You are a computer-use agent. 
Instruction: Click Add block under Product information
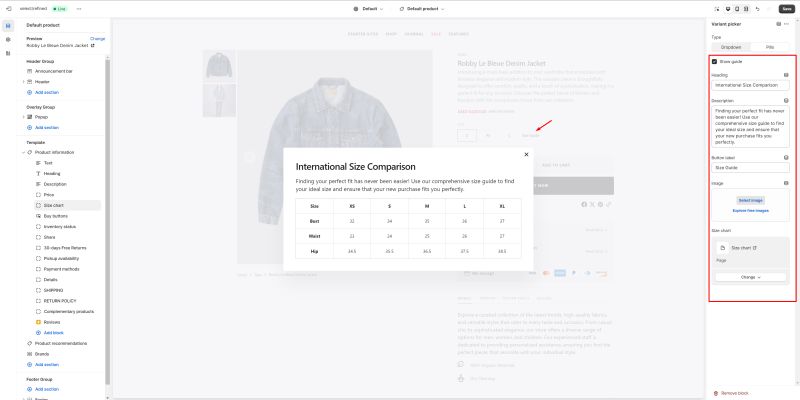[x=54, y=333]
